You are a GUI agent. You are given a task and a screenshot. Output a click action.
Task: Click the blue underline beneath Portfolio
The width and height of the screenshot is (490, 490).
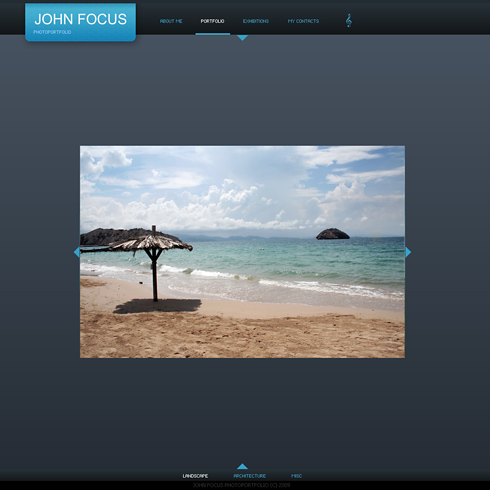(213, 34)
